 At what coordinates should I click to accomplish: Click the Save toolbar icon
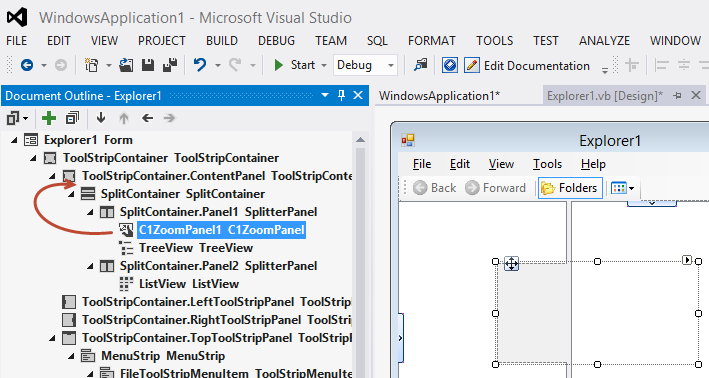(148, 65)
